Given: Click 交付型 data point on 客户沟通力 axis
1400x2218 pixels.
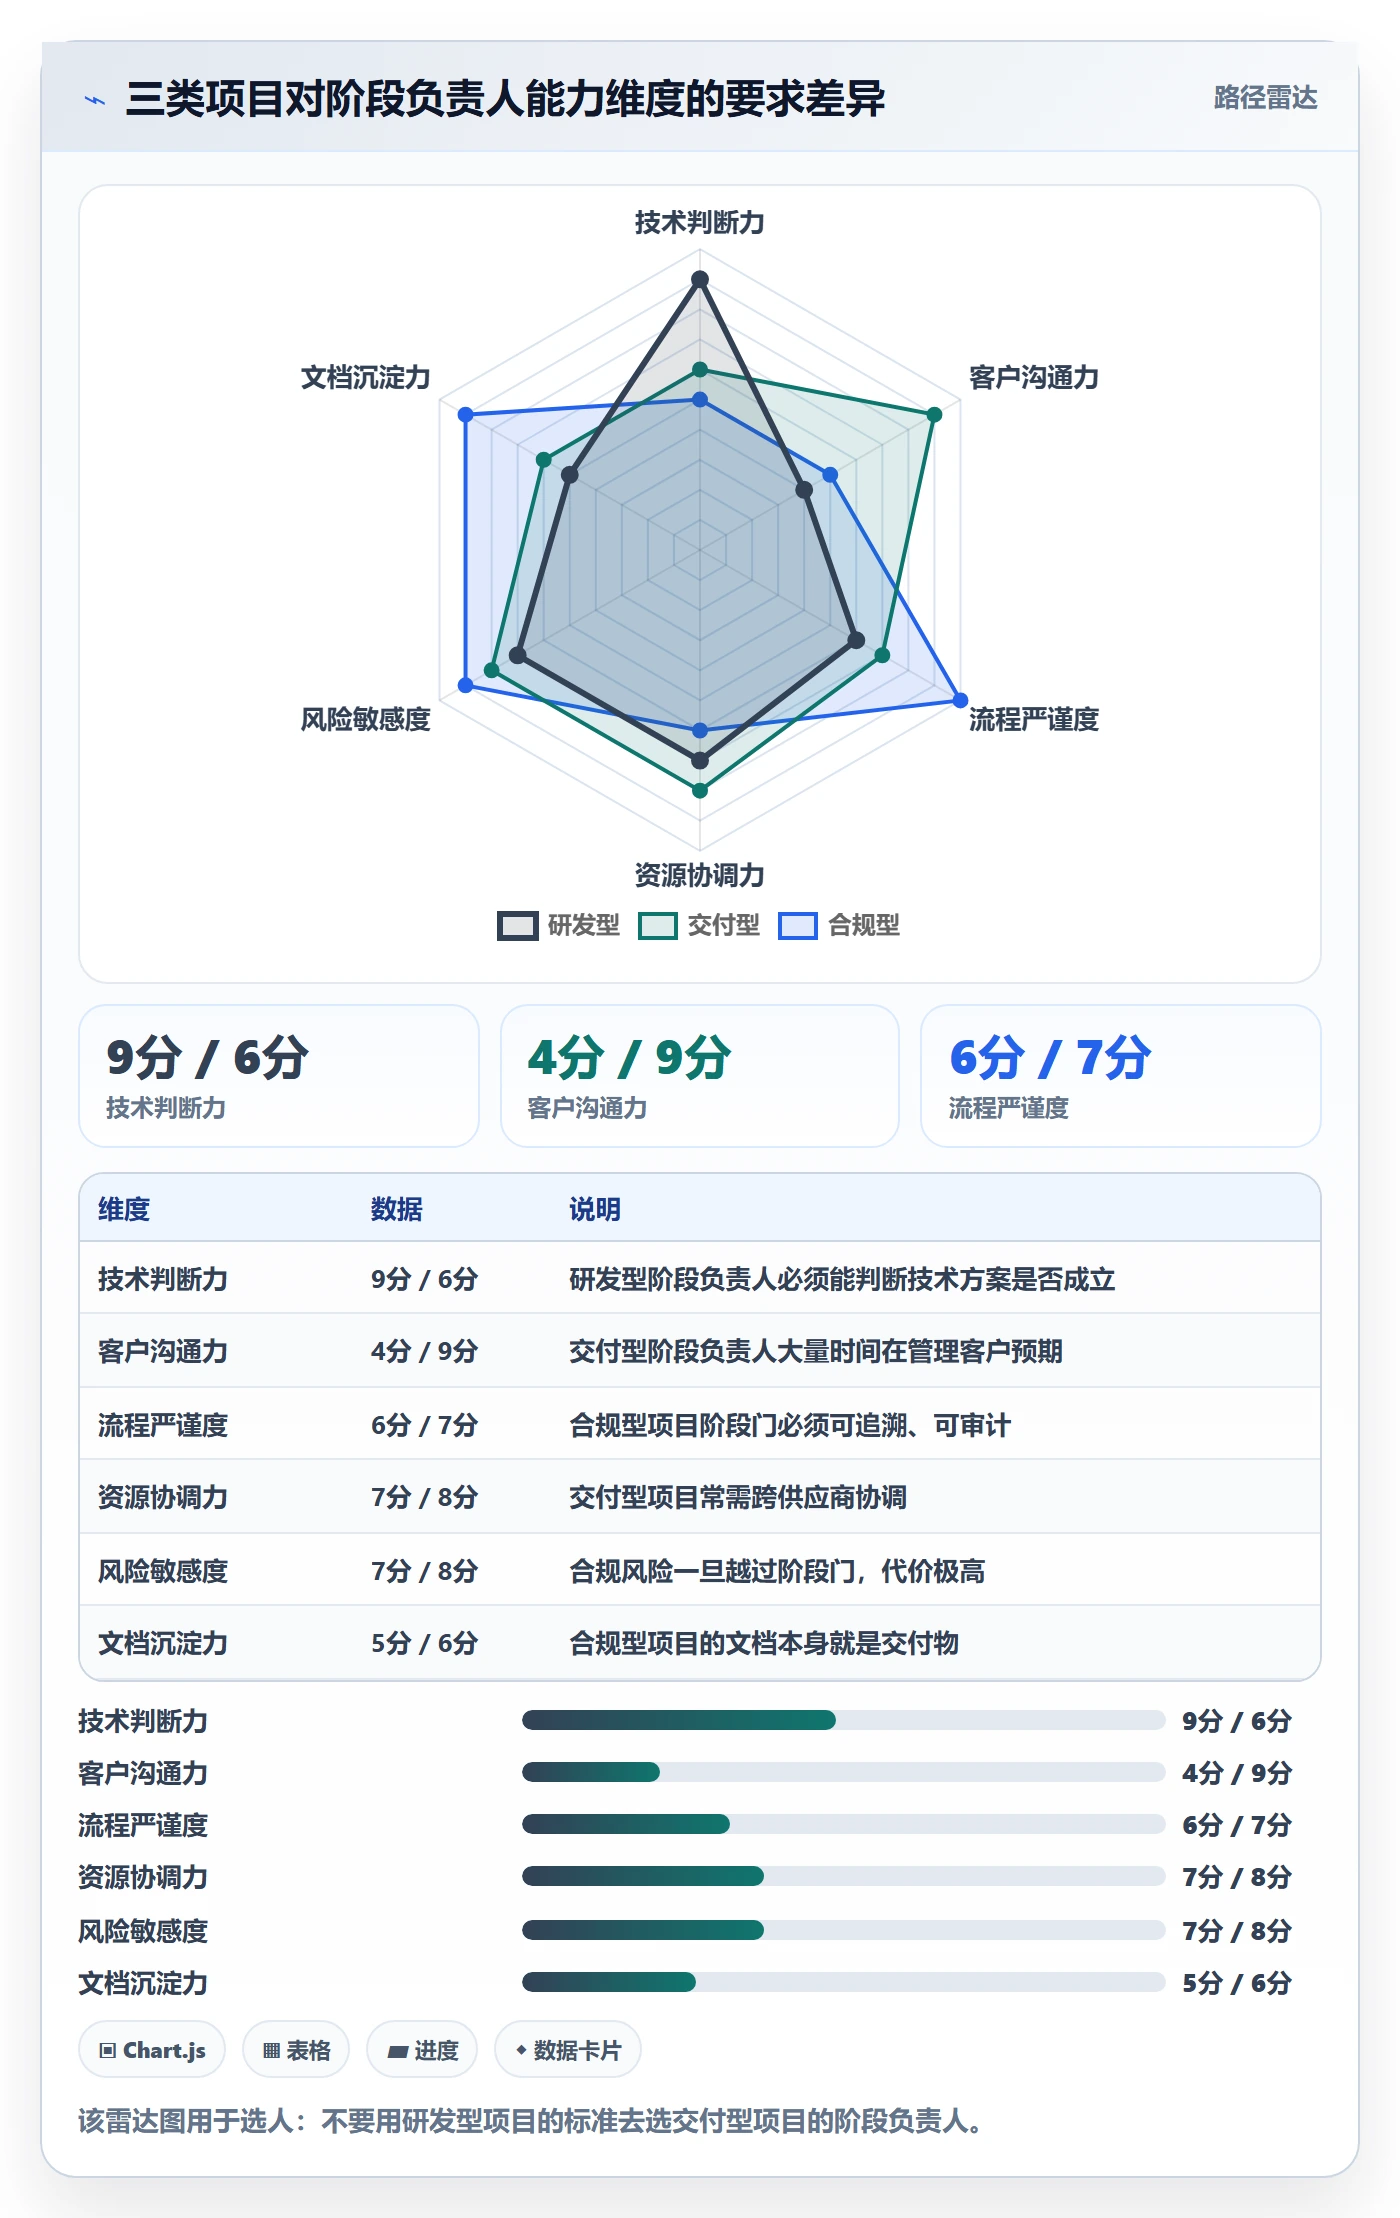Looking at the screenshot, I should click(x=934, y=414).
